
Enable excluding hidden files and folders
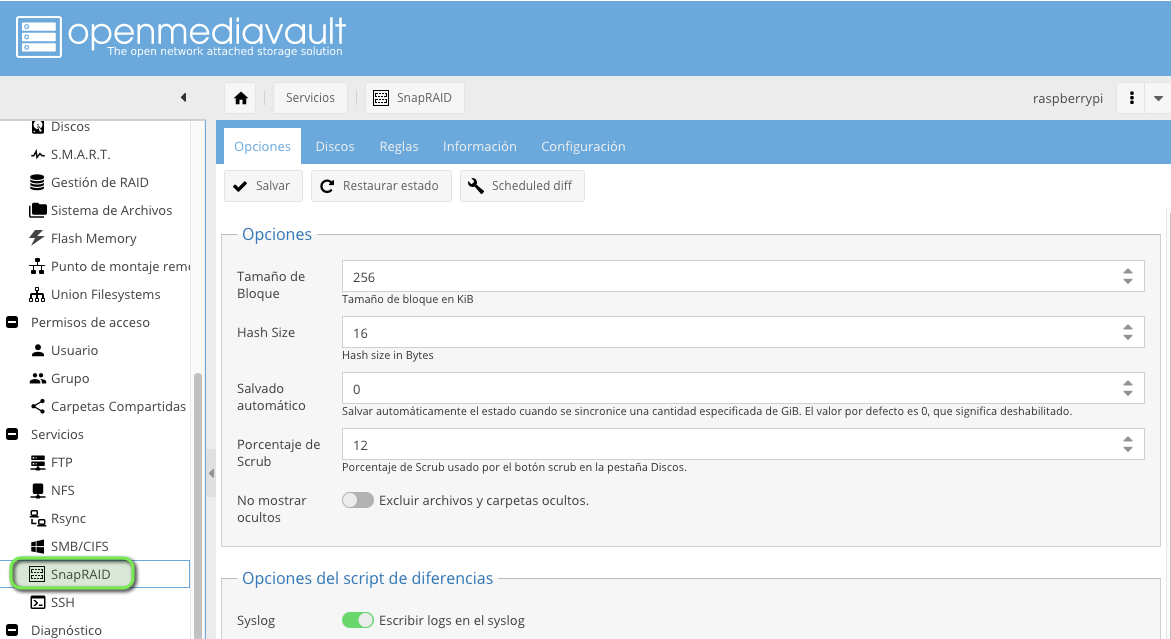(357, 499)
